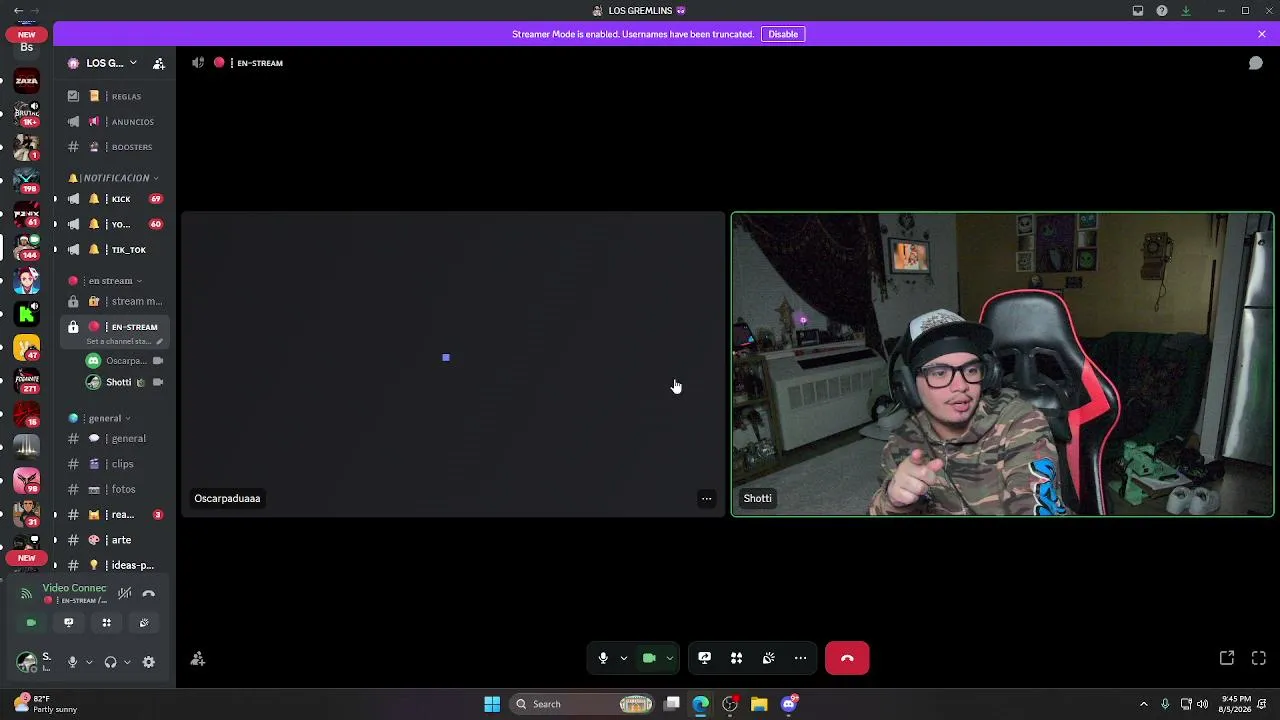Open more call options ellipsis at bottom
Image resolution: width=1280 pixels, height=720 pixels.
(x=800, y=658)
